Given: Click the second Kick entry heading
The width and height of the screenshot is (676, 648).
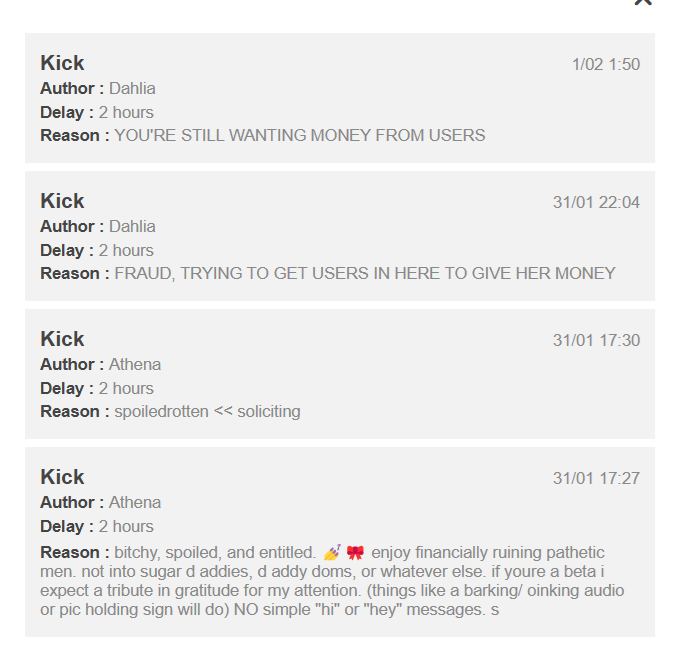Looking at the screenshot, I should click(x=62, y=201).
